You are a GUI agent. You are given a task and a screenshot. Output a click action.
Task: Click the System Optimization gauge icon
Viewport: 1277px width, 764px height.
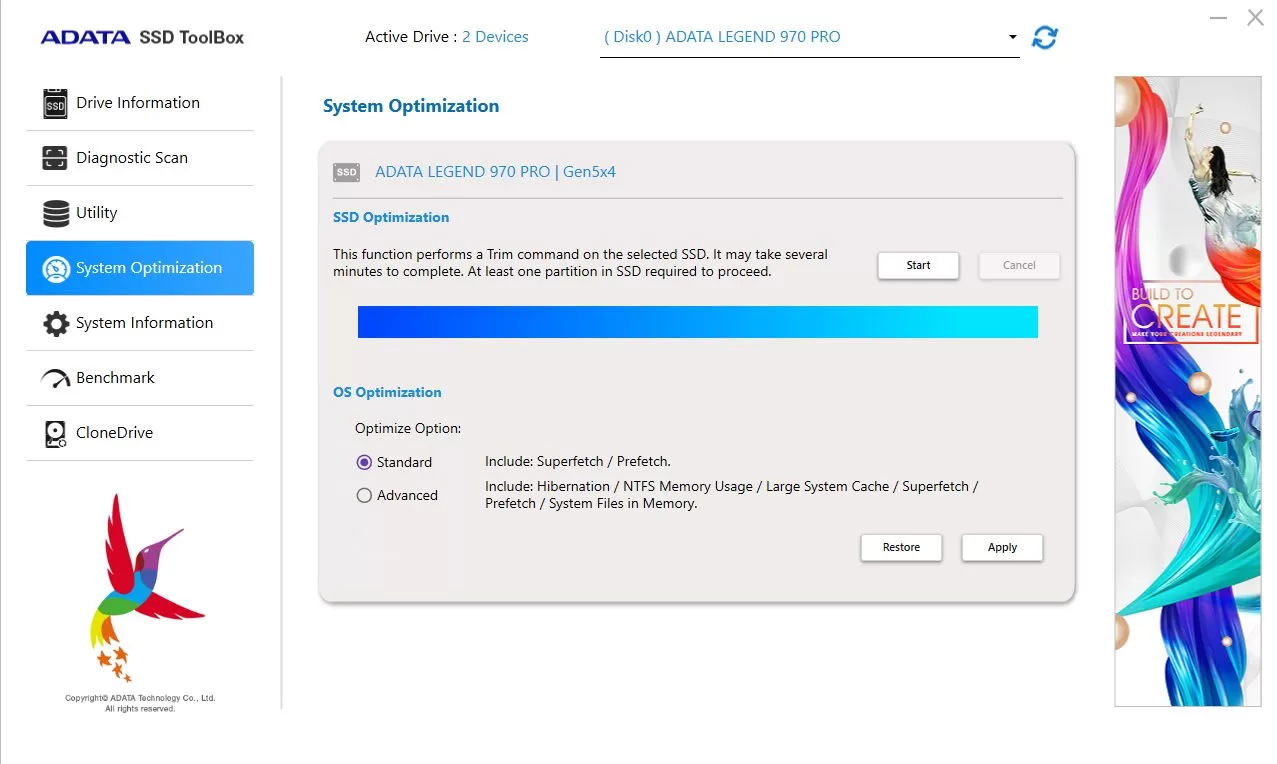[x=56, y=268]
